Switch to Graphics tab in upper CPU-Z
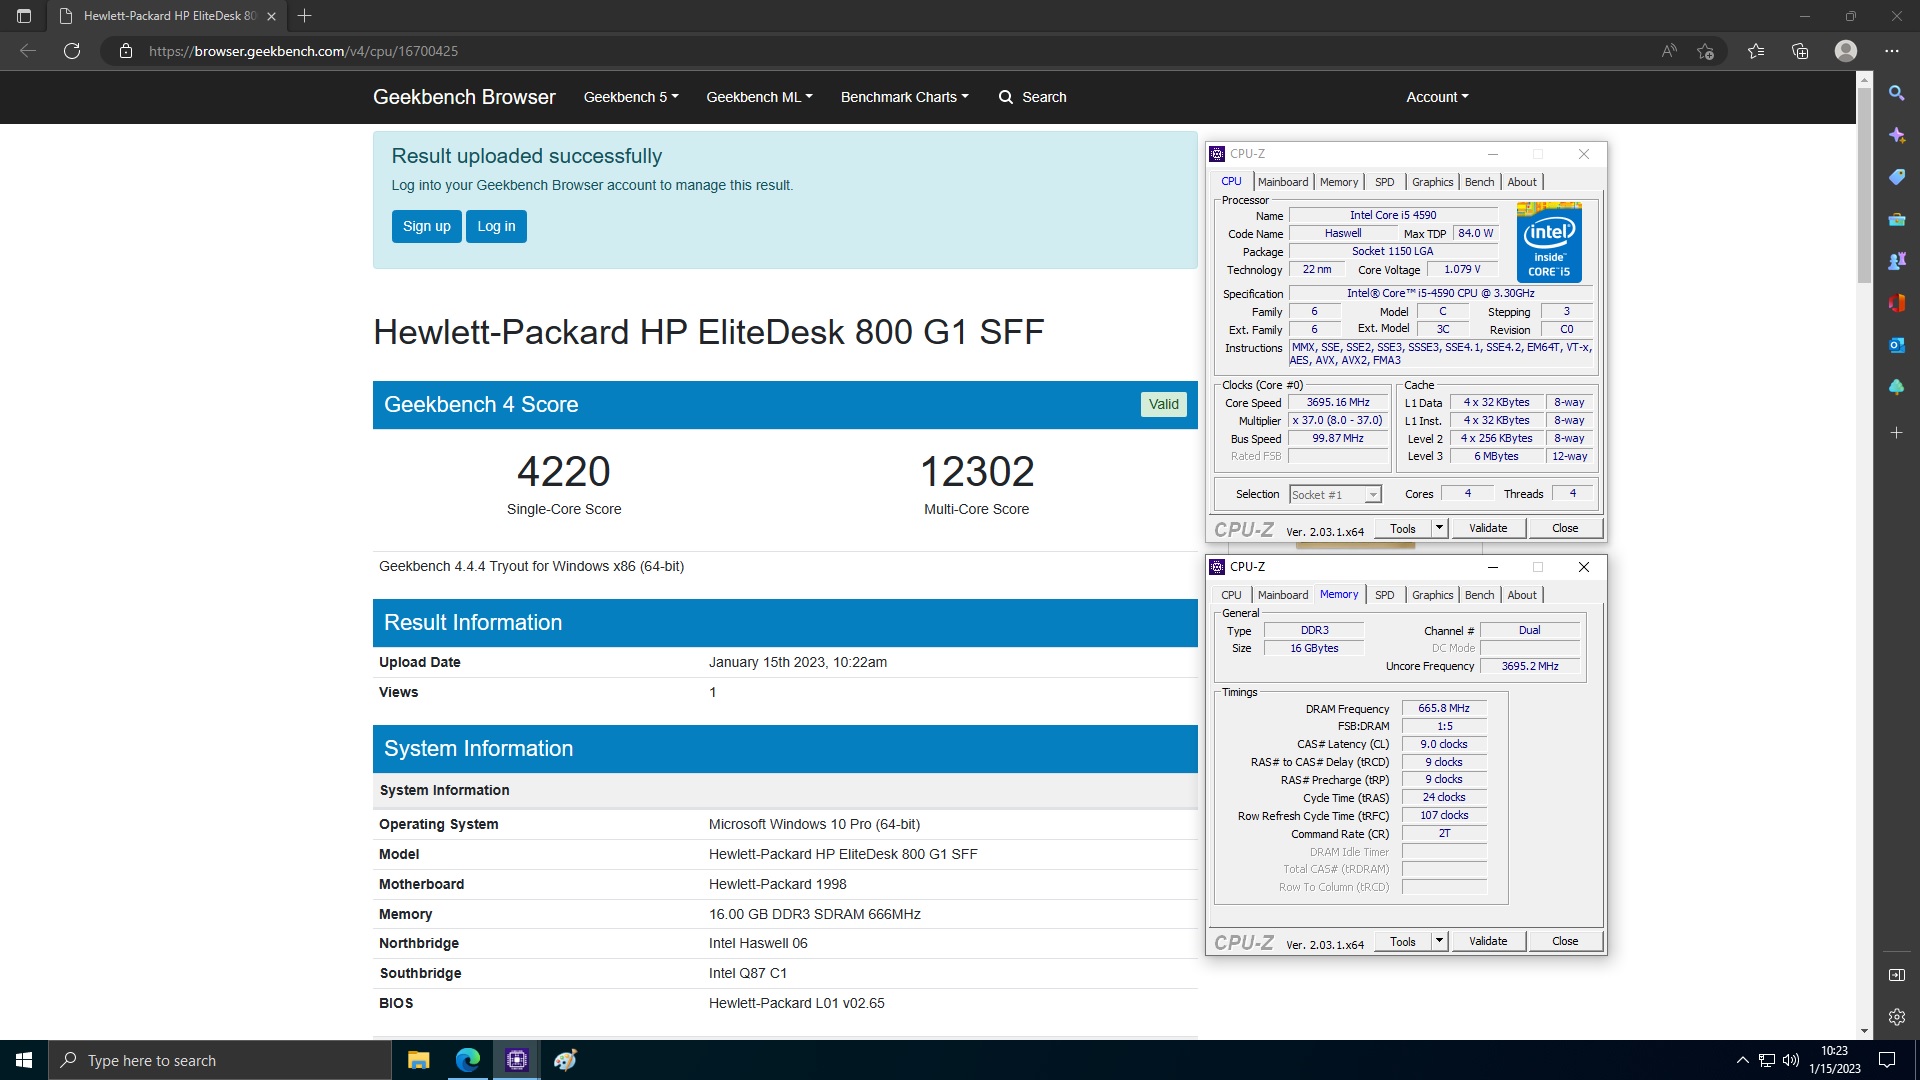The width and height of the screenshot is (1920, 1080). pyautogui.click(x=1432, y=182)
